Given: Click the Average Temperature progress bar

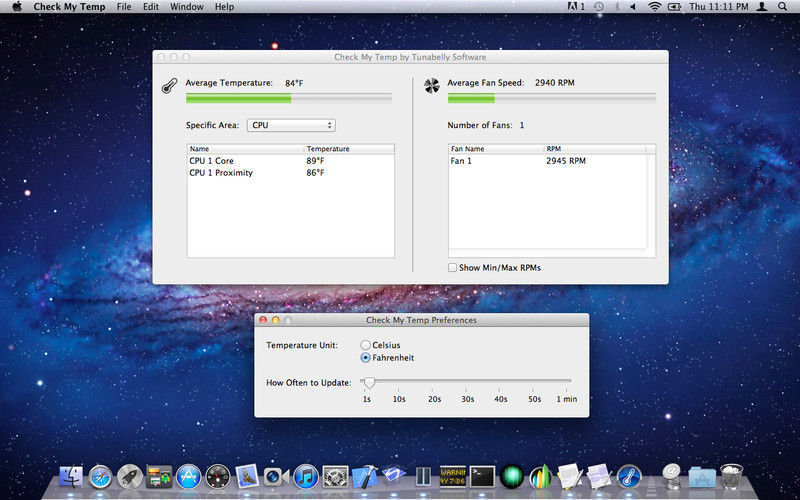Looking at the screenshot, I should click(x=289, y=98).
